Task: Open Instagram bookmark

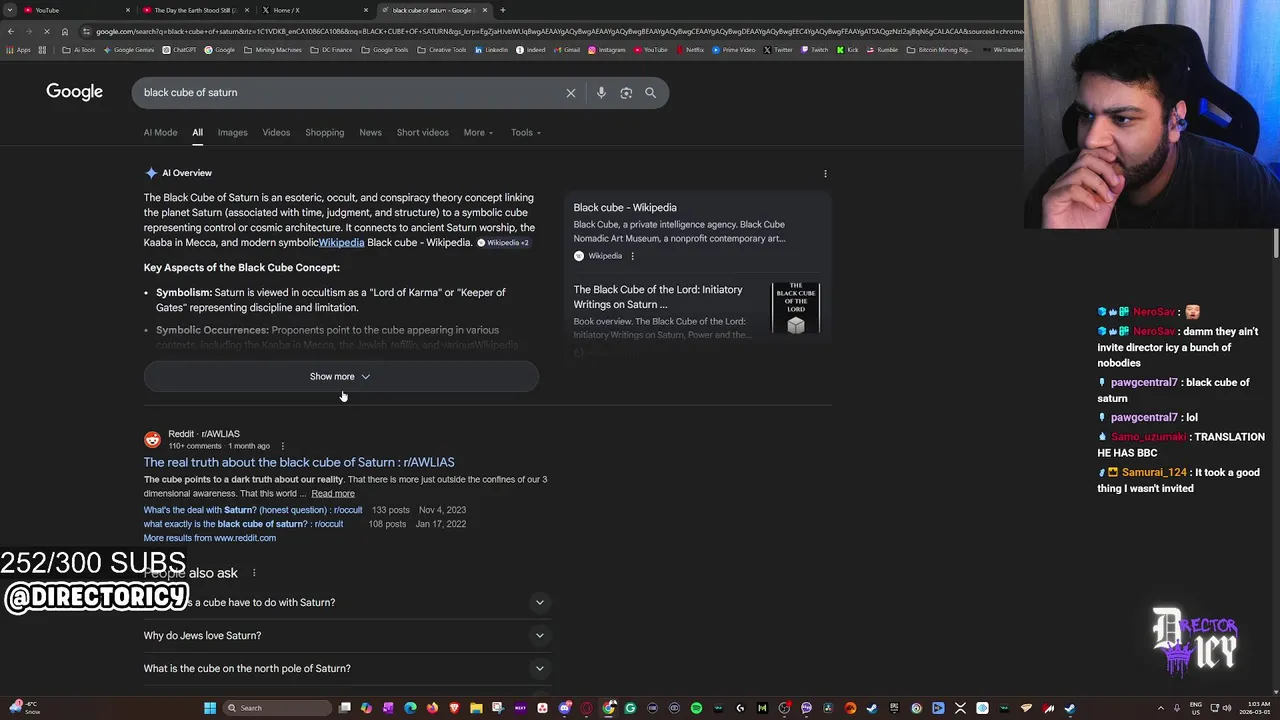Action: 607,50
